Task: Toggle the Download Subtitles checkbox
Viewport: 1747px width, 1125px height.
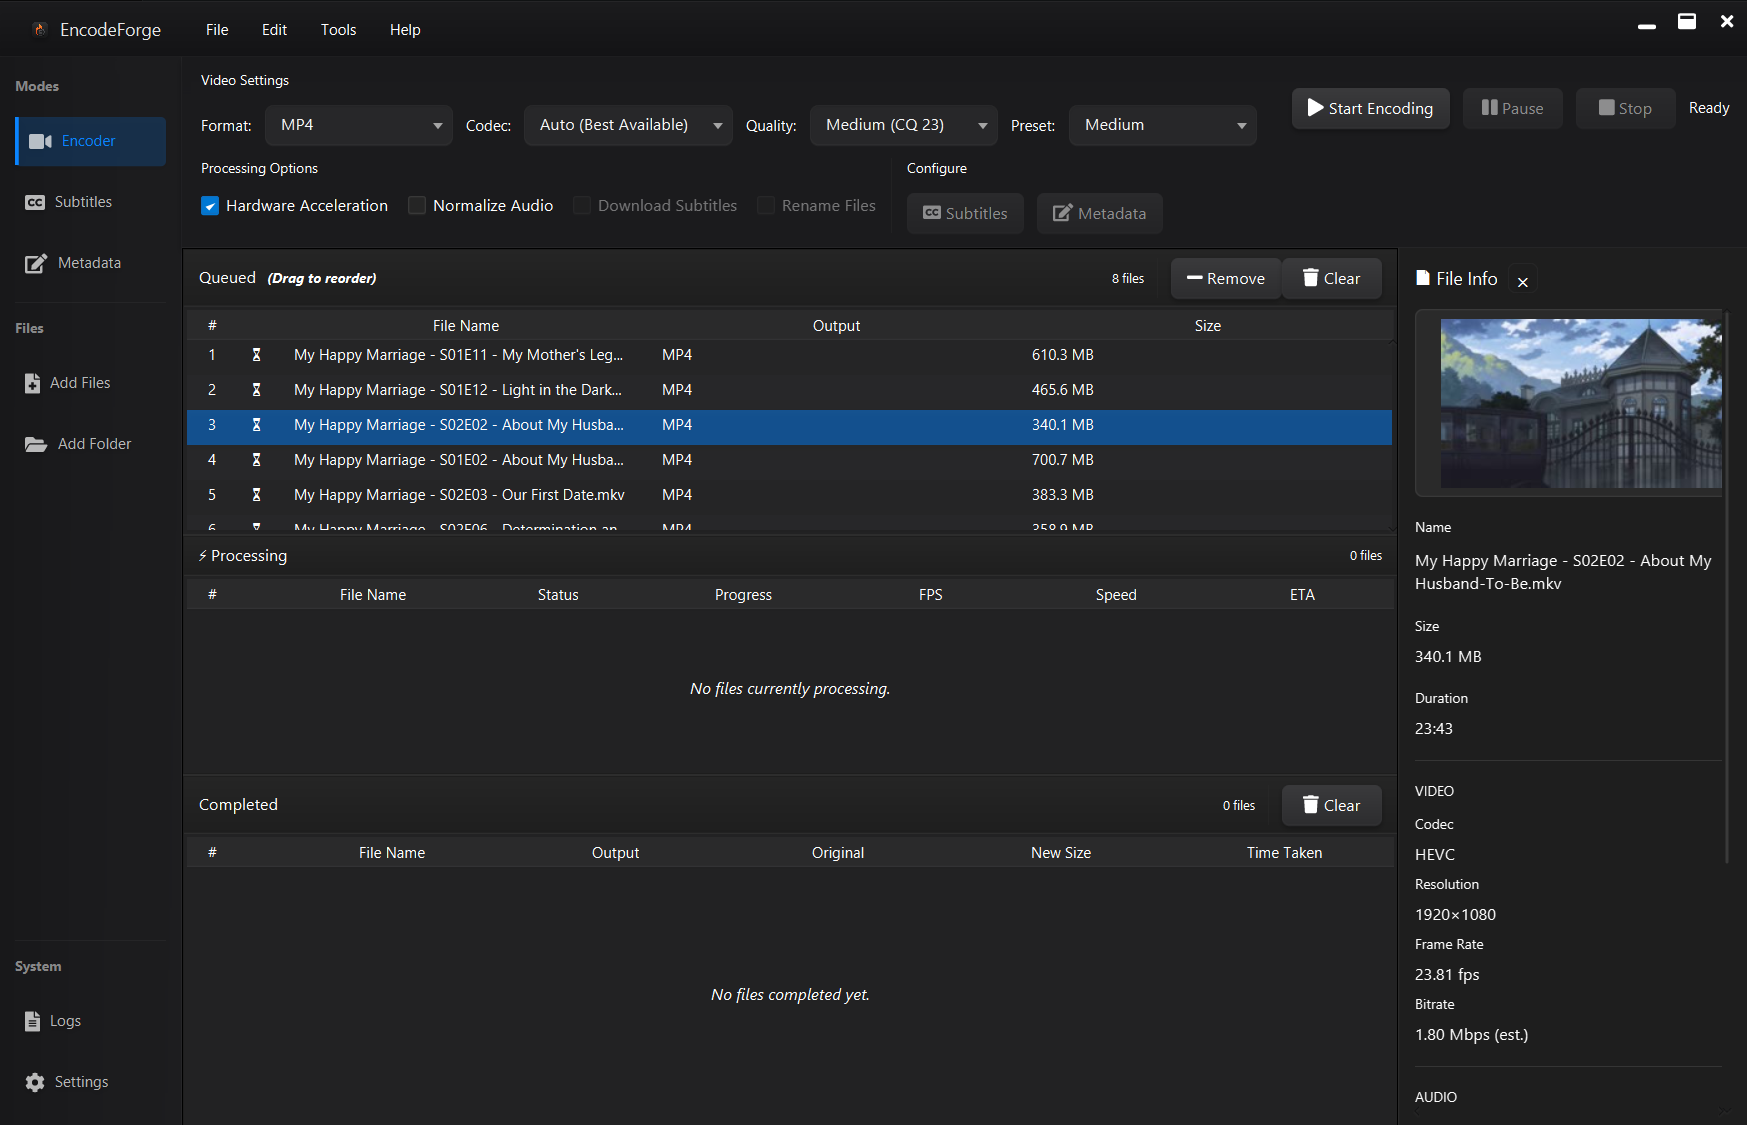Action: (x=582, y=206)
